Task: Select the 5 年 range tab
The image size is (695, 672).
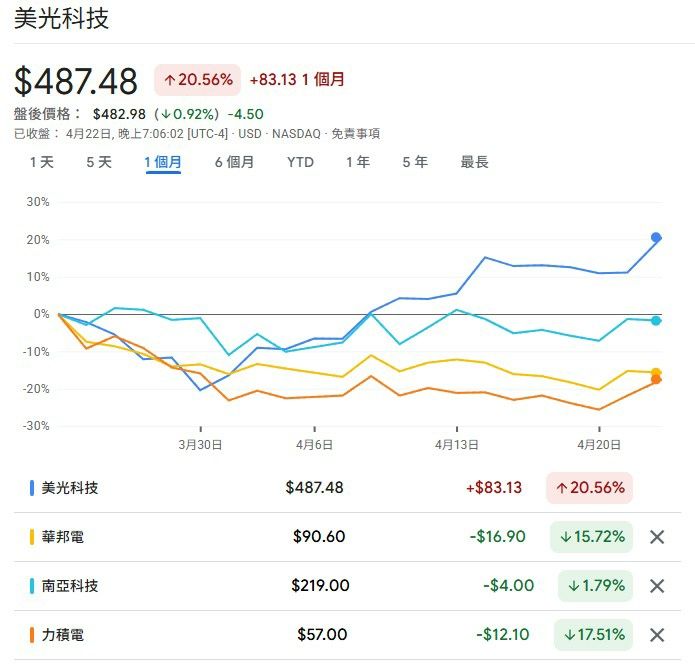Action: 415,162
